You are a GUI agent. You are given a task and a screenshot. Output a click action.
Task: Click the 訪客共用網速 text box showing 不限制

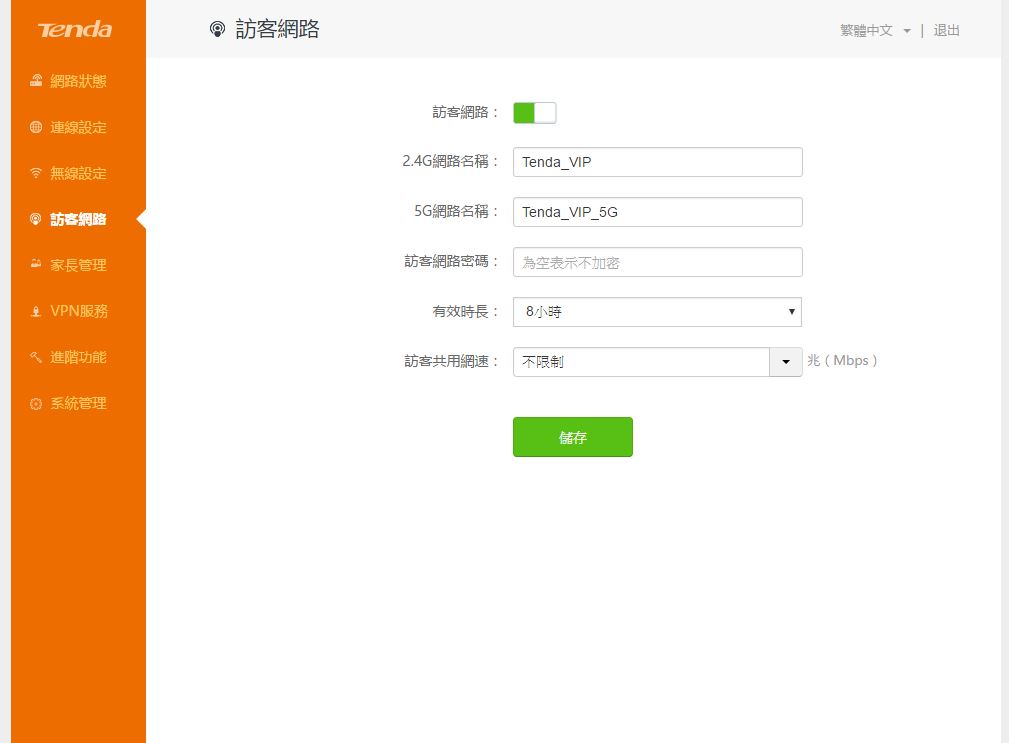[641, 362]
